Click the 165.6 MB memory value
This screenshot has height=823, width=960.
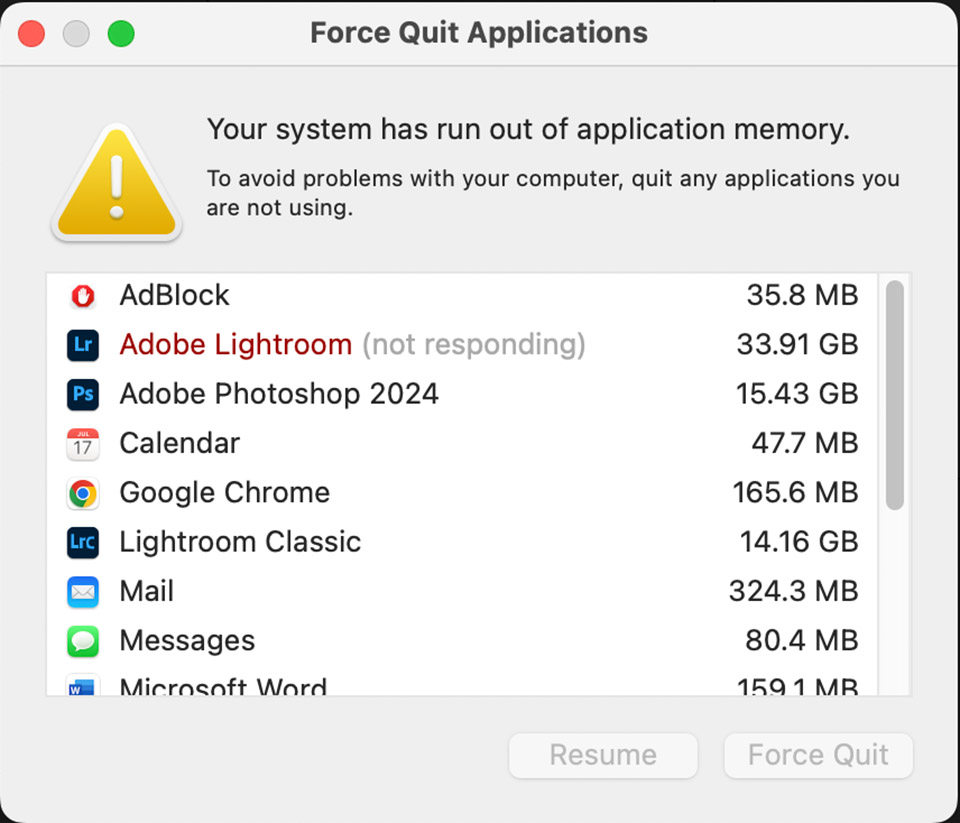[795, 493]
